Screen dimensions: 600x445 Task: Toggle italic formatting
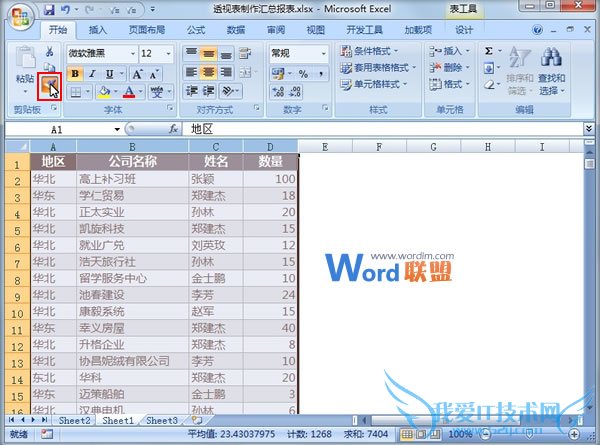coord(92,74)
